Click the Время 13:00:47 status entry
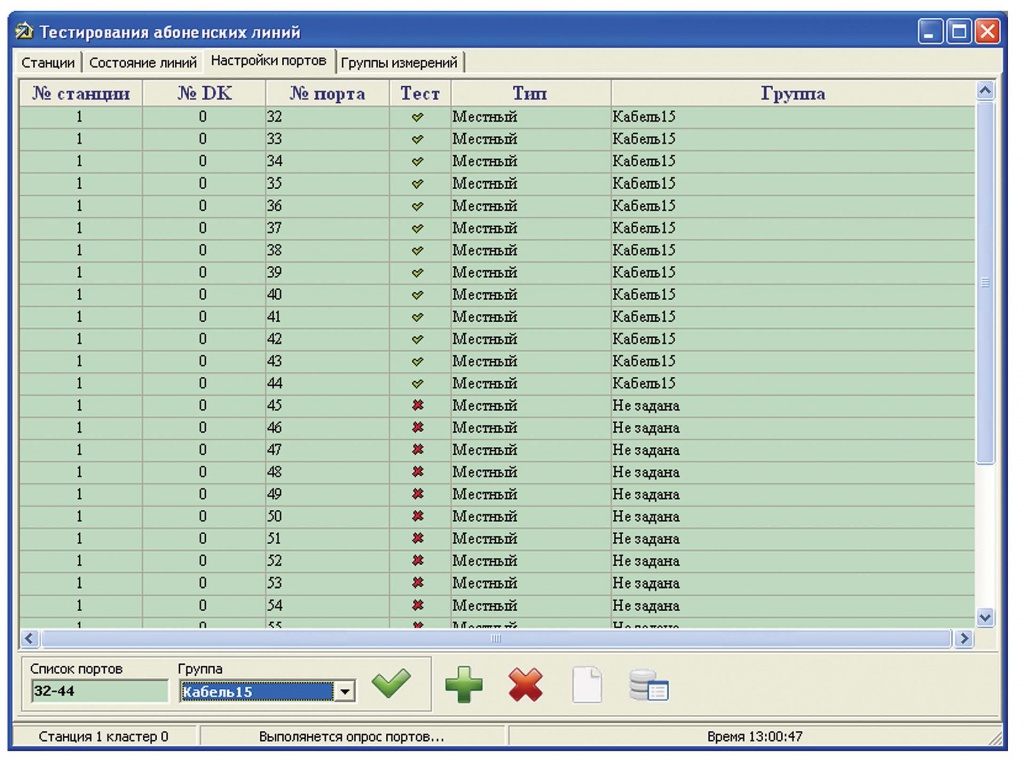1024x761 pixels. tap(754, 737)
